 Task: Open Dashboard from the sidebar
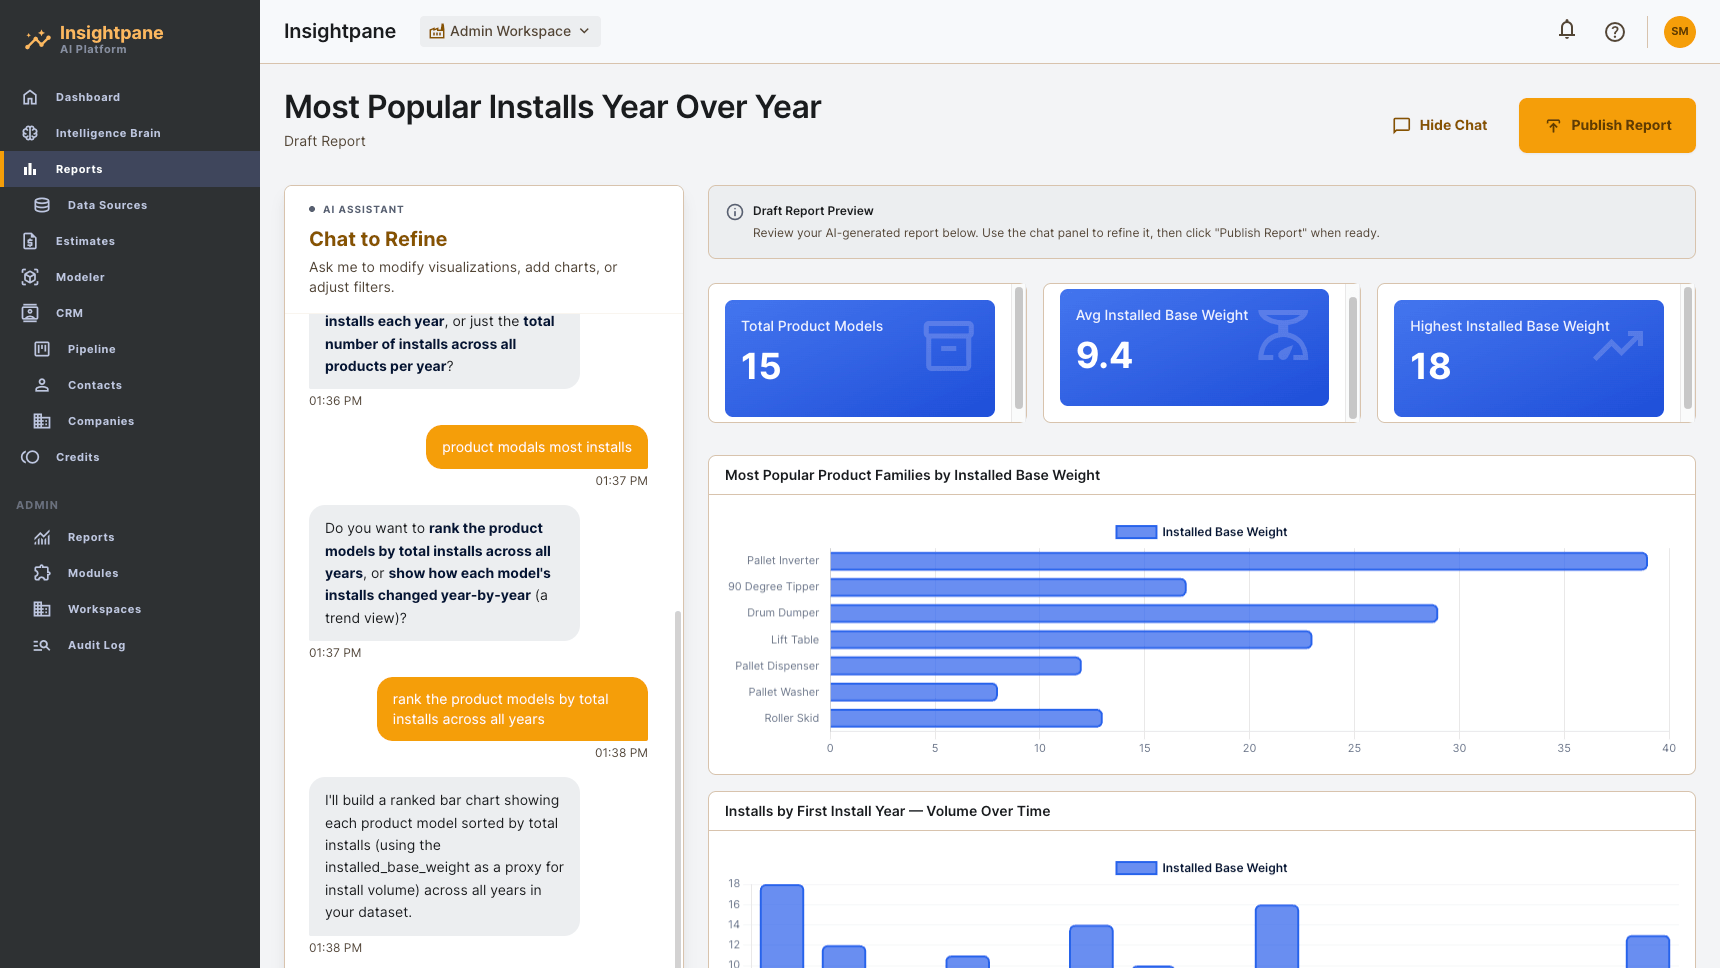(130, 97)
